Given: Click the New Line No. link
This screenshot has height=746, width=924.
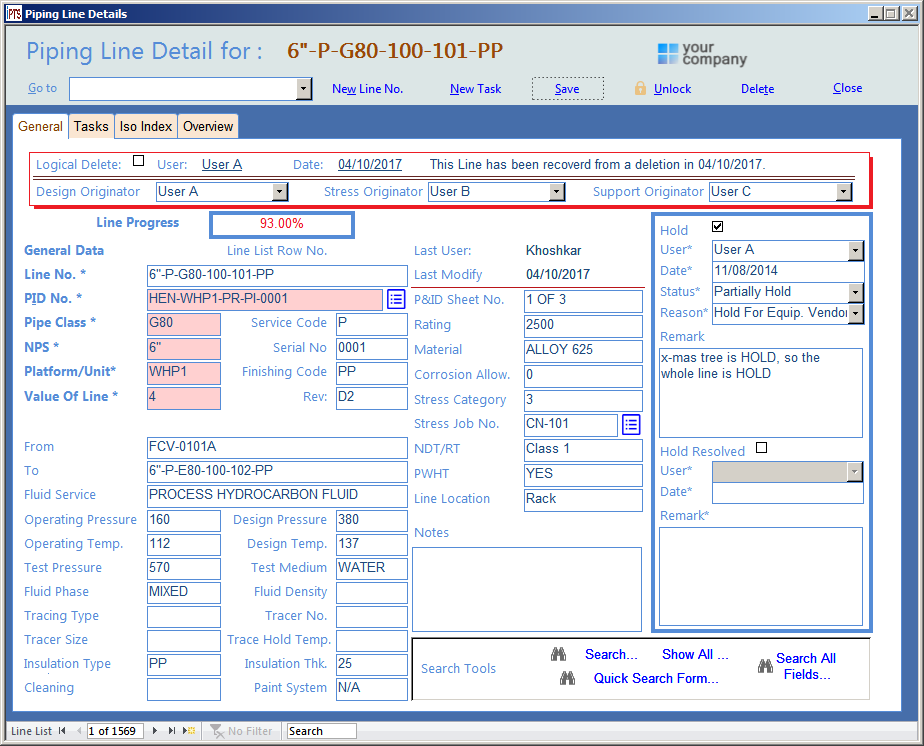Looking at the screenshot, I should click(x=367, y=89).
